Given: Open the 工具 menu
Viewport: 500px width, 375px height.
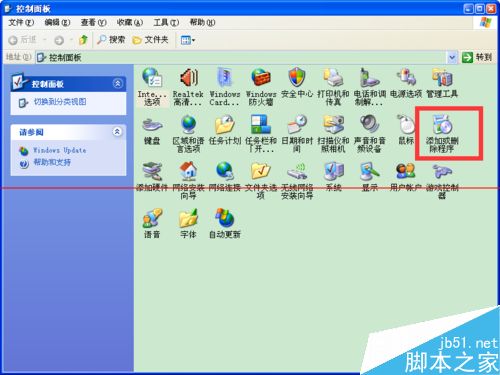Looking at the screenshot, I should pos(166,23).
